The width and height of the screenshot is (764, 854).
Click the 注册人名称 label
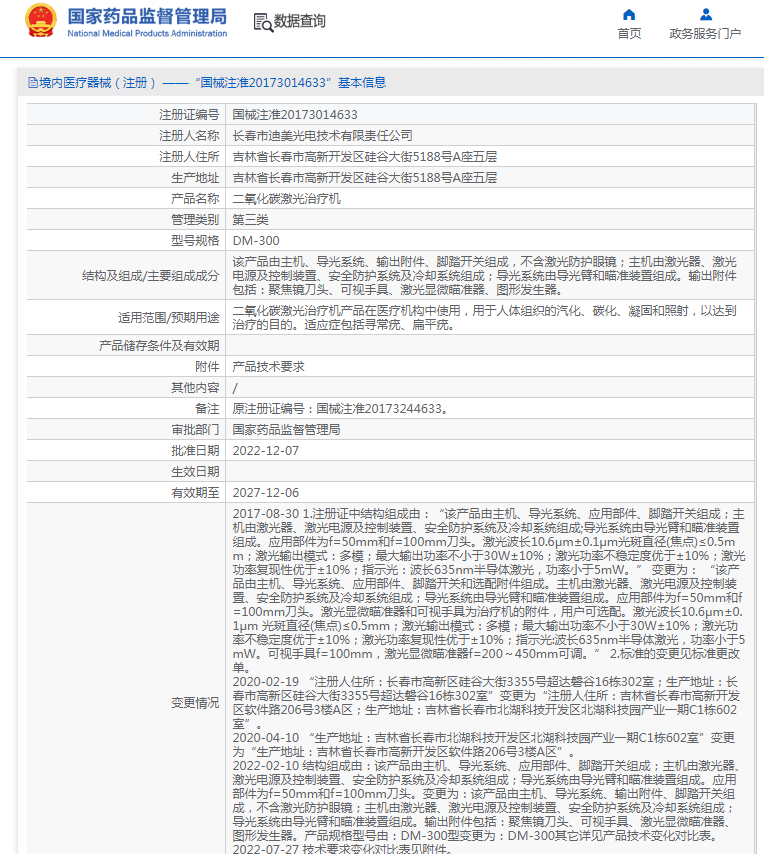click(190, 136)
